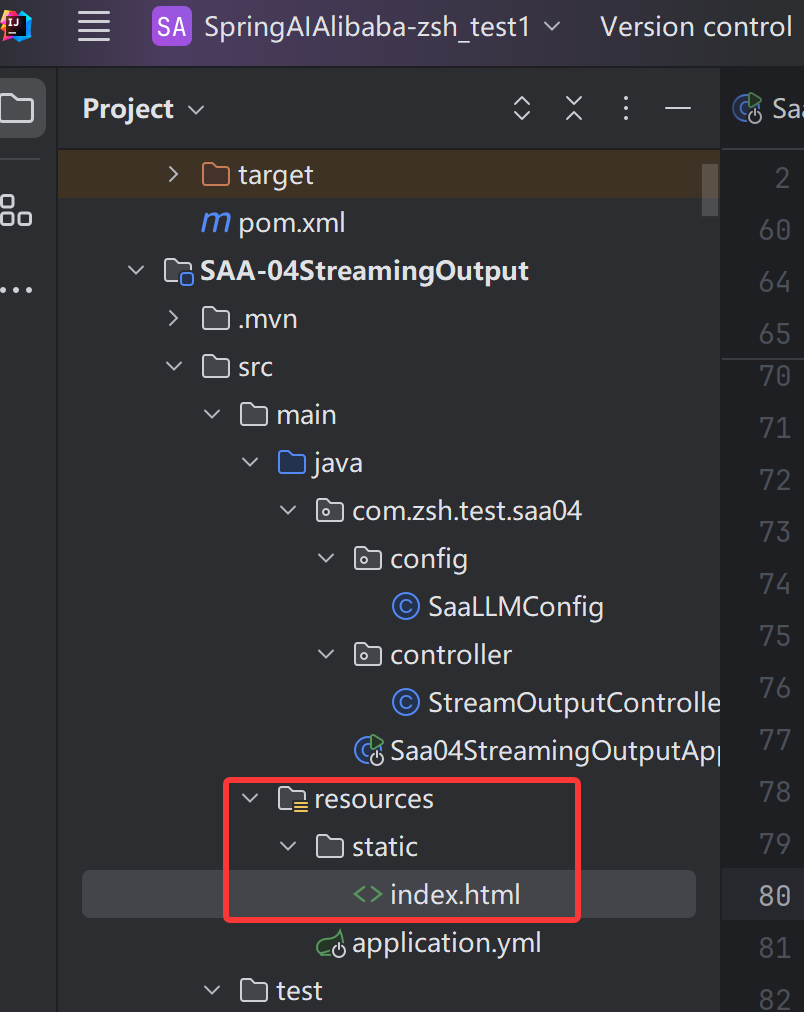Image resolution: width=804 pixels, height=1012 pixels.
Task: Hide the Project panel with minimize icon
Action: [x=678, y=108]
